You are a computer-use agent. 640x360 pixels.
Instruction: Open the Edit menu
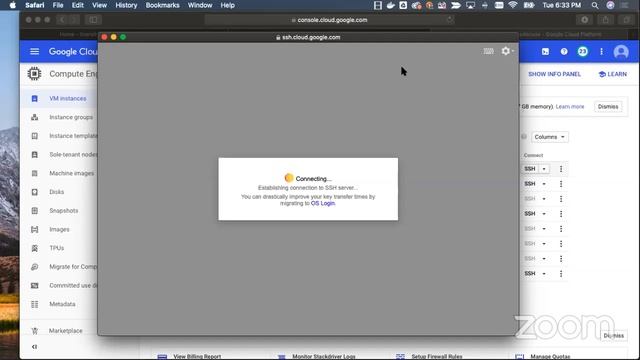click(78, 5)
